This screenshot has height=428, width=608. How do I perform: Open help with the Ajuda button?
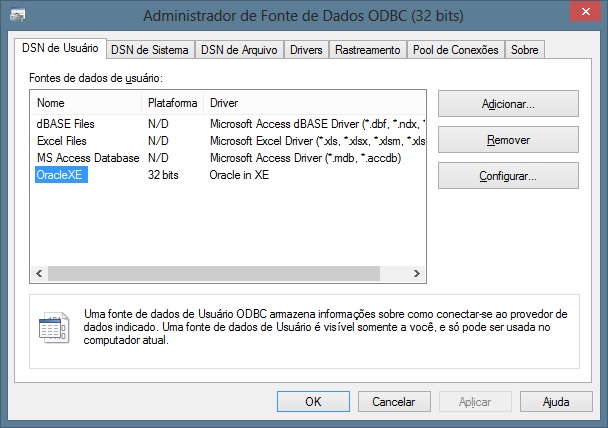pyautogui.click(x=555, y=401)
